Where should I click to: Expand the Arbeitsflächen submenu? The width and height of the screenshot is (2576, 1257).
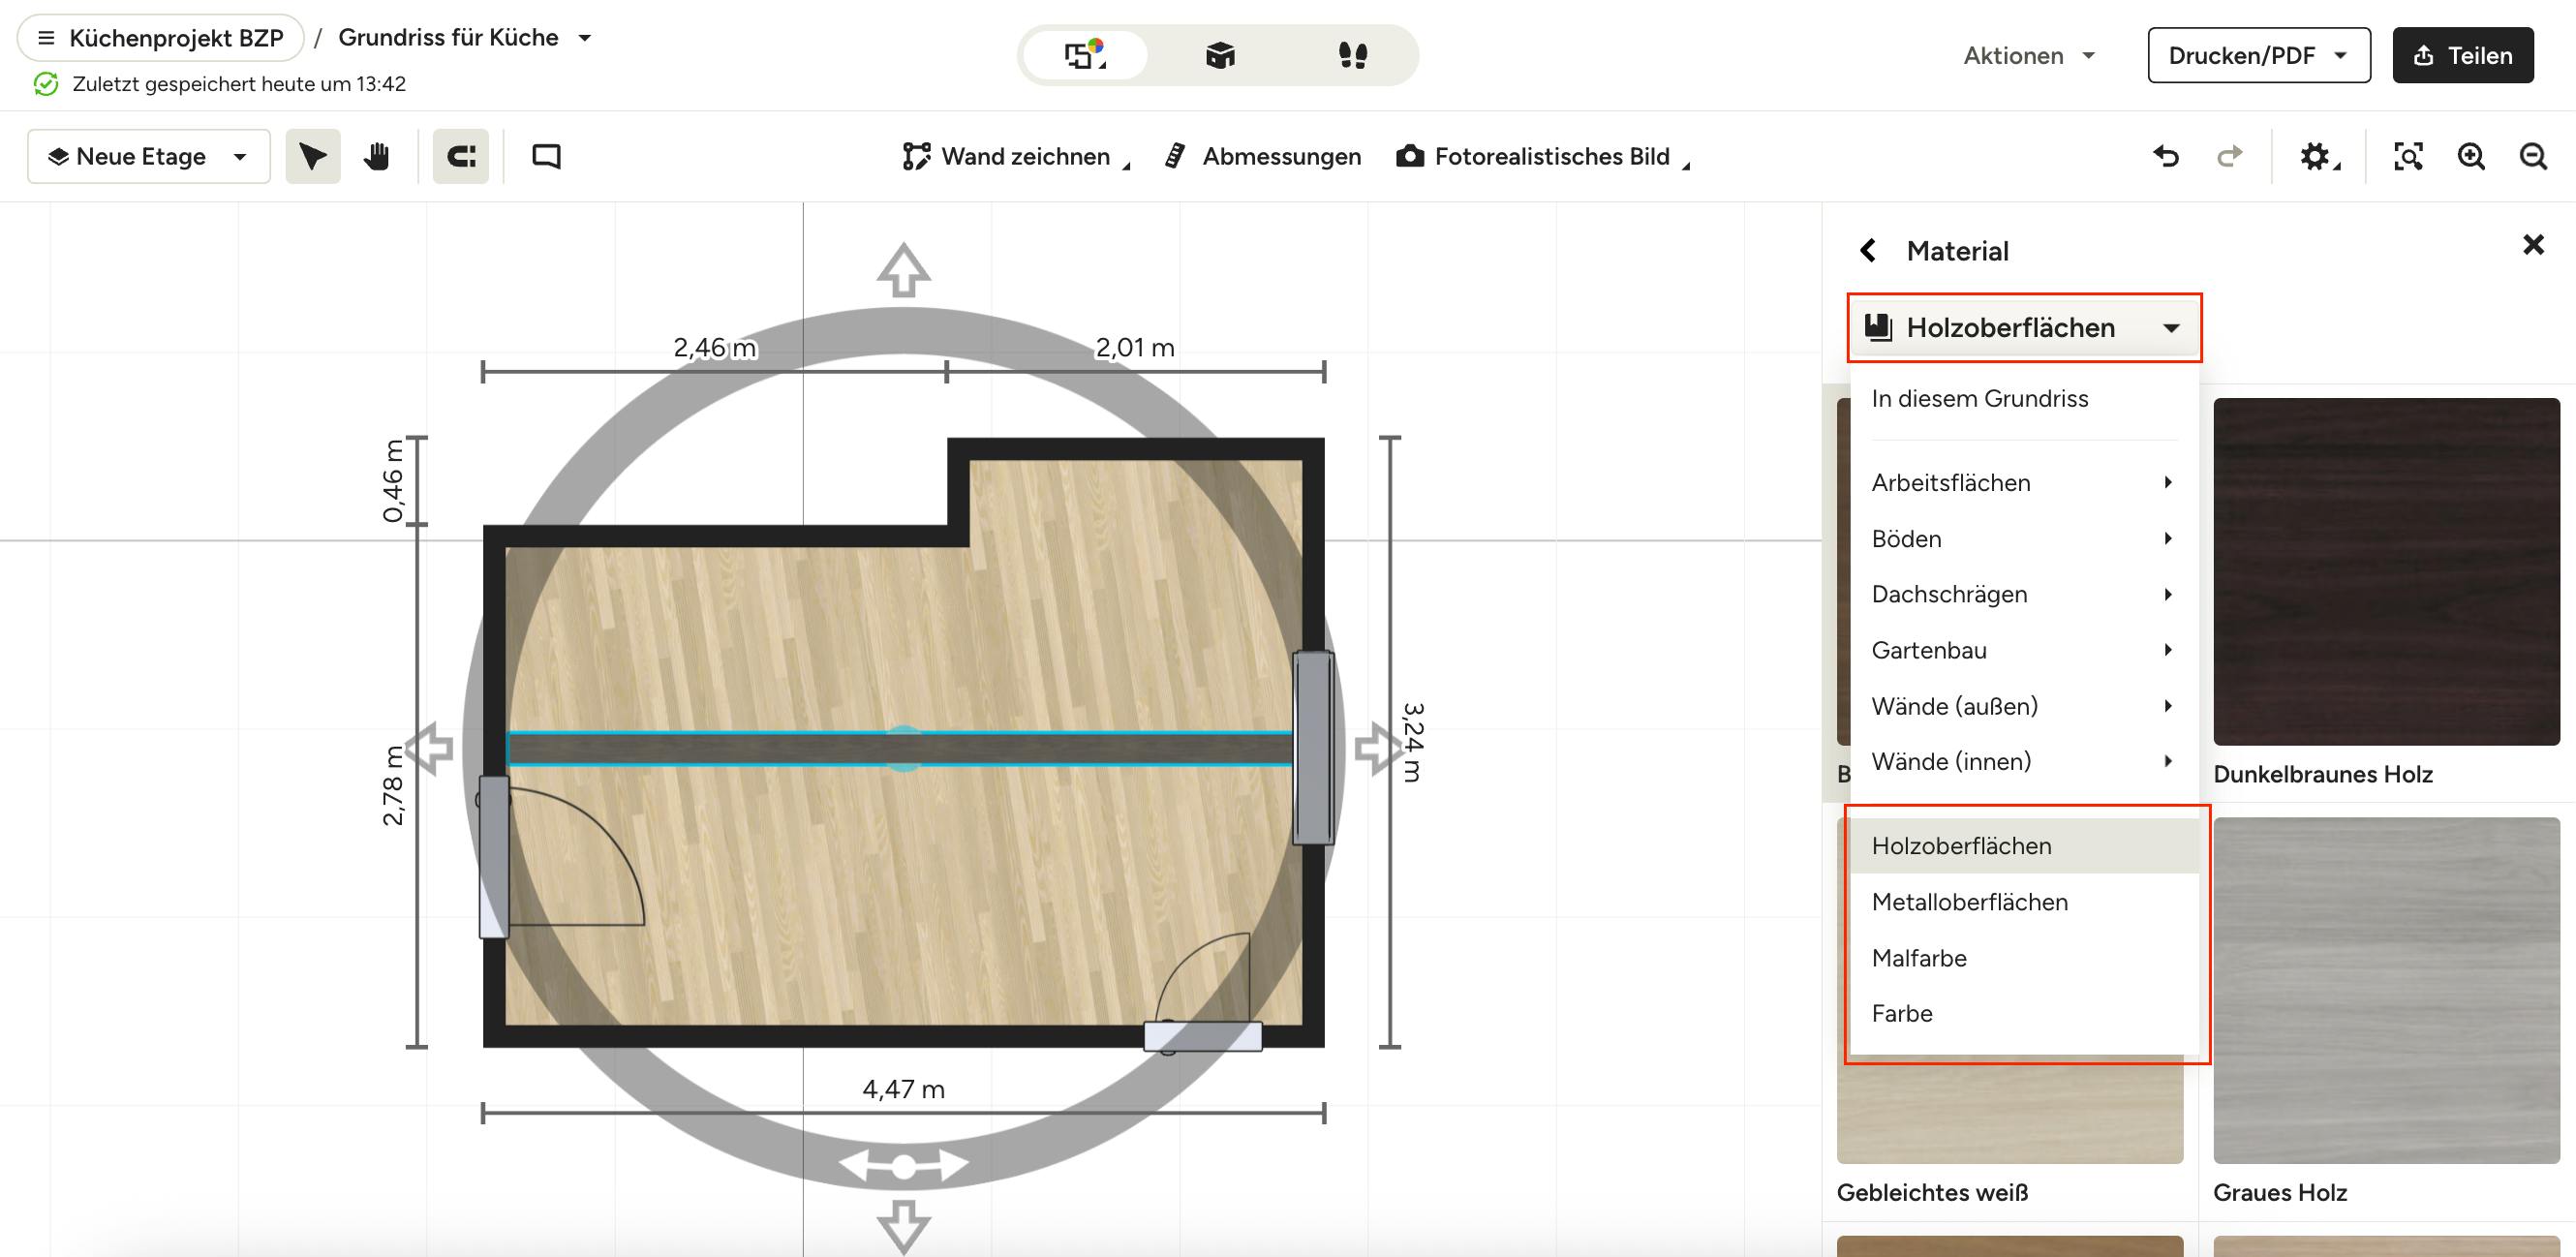(2024, 482)
